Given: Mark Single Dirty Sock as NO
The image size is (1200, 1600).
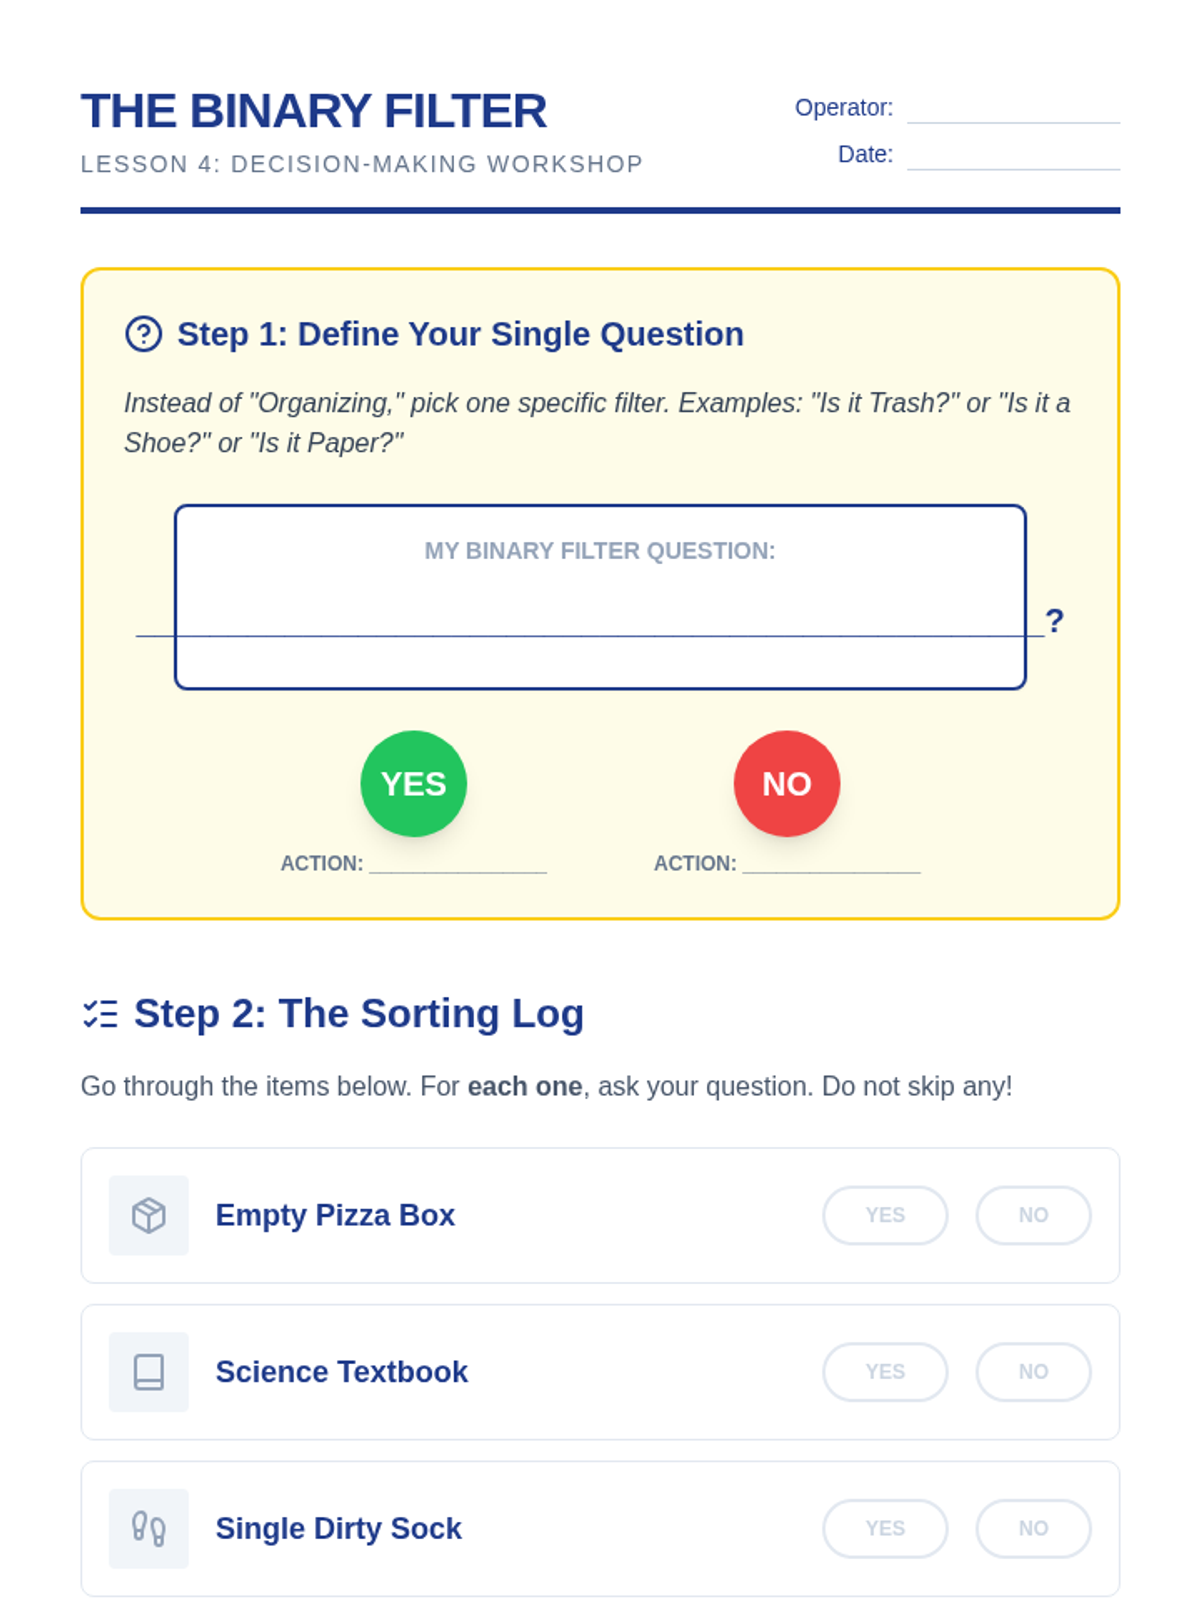Looking at the screenshot, I should point(1033,1528).
